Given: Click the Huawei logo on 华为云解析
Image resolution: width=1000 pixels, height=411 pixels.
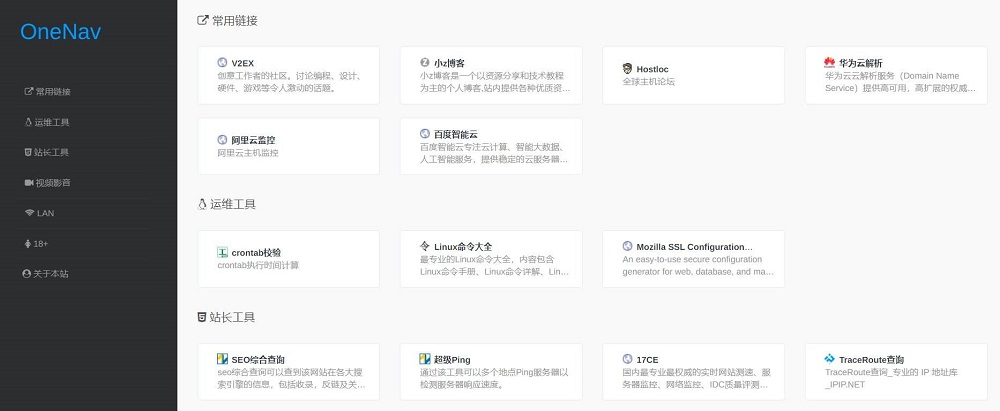Looking at the screenshot, I should pyautogui.click(x=829, y=63).
